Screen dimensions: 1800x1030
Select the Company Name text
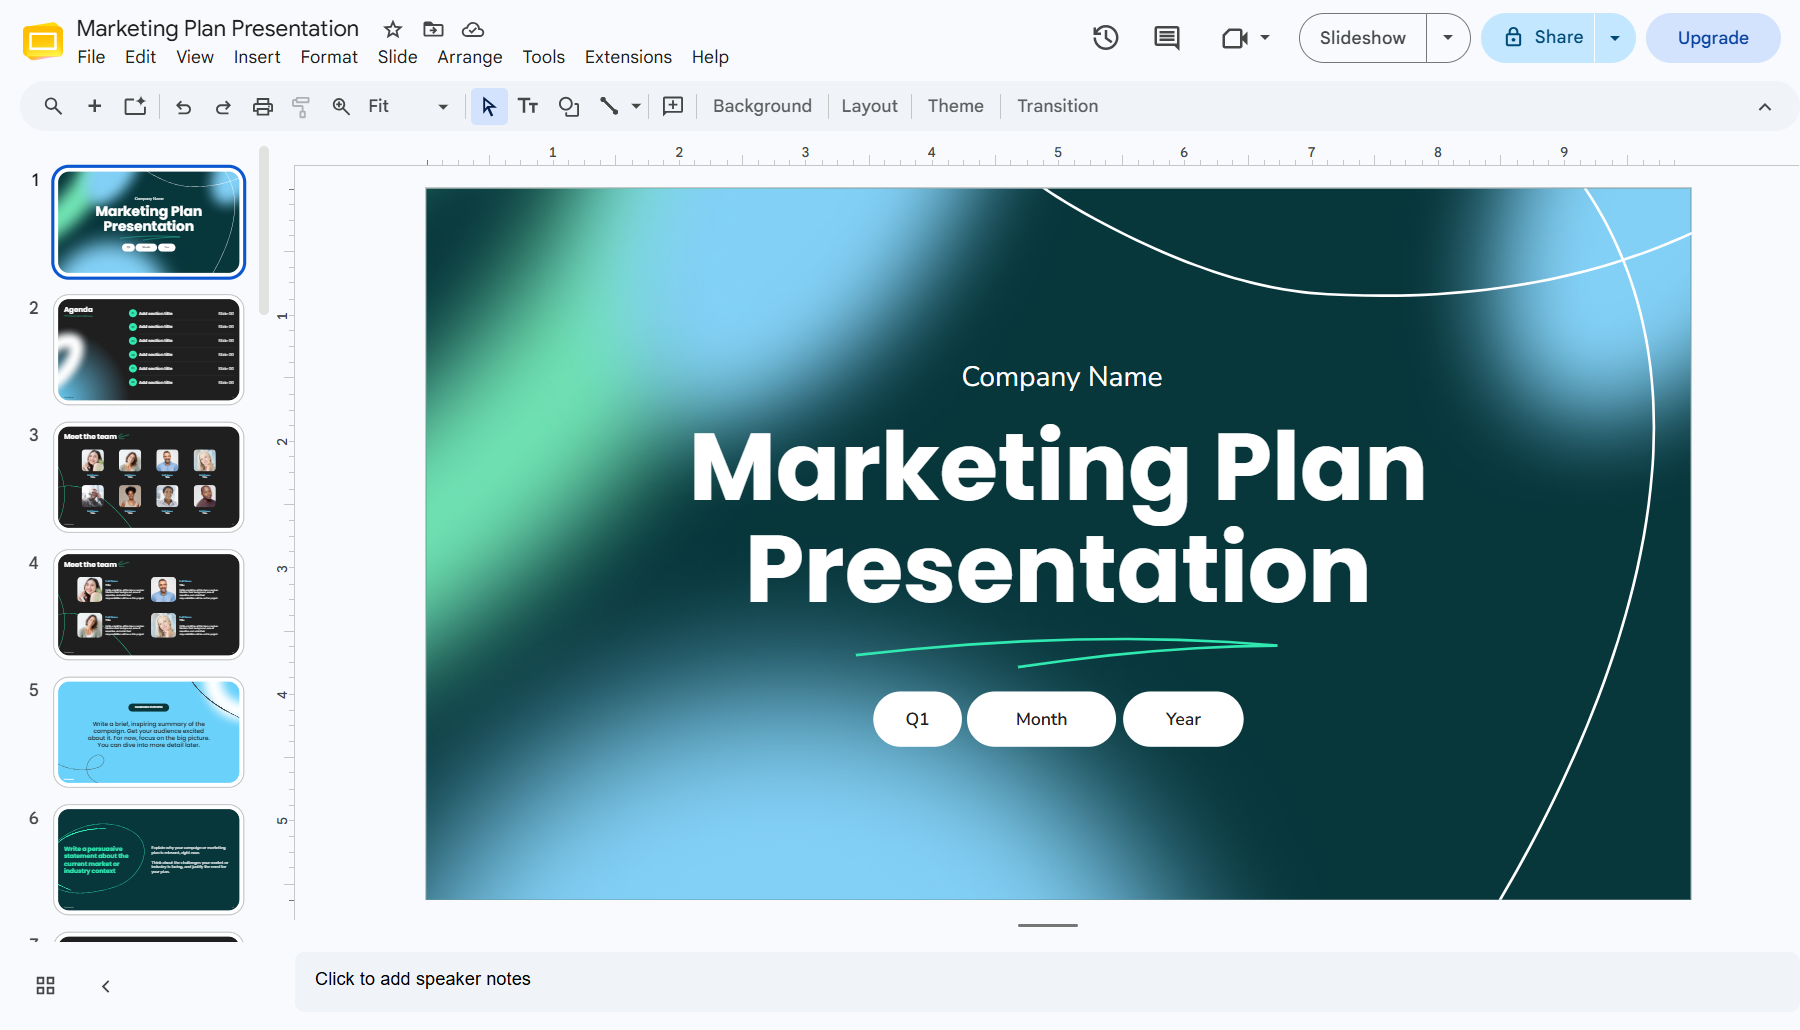(1061, 377)
